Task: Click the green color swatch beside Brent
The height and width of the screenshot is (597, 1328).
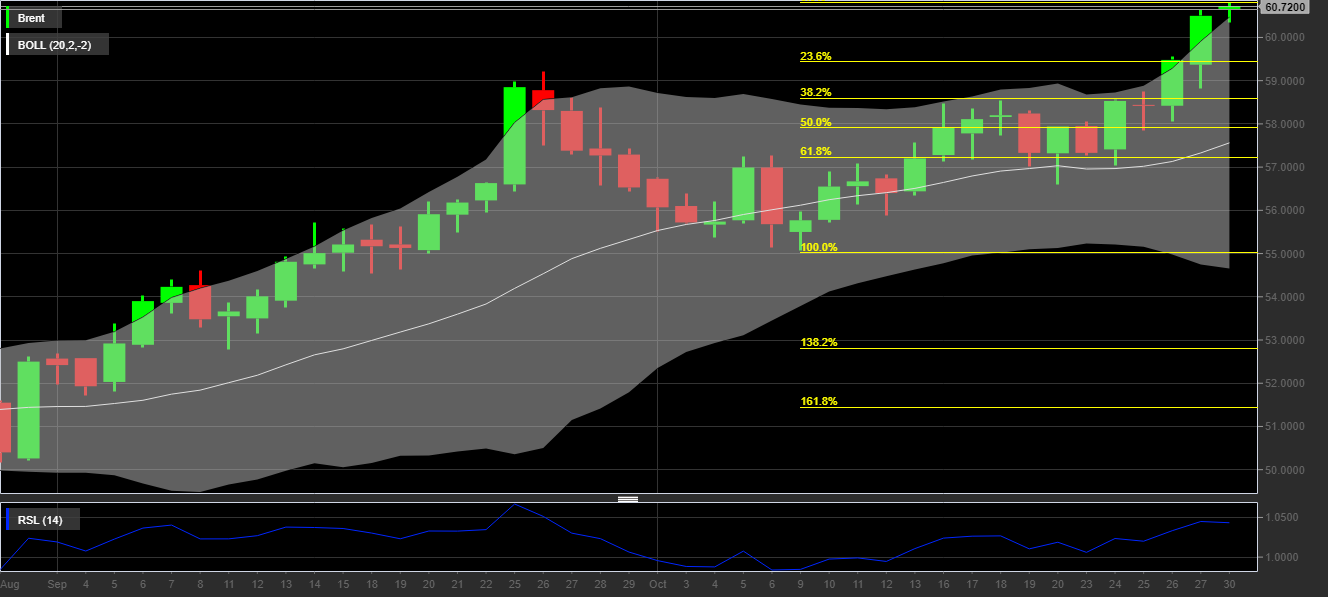Action: (x=8, y=18)
